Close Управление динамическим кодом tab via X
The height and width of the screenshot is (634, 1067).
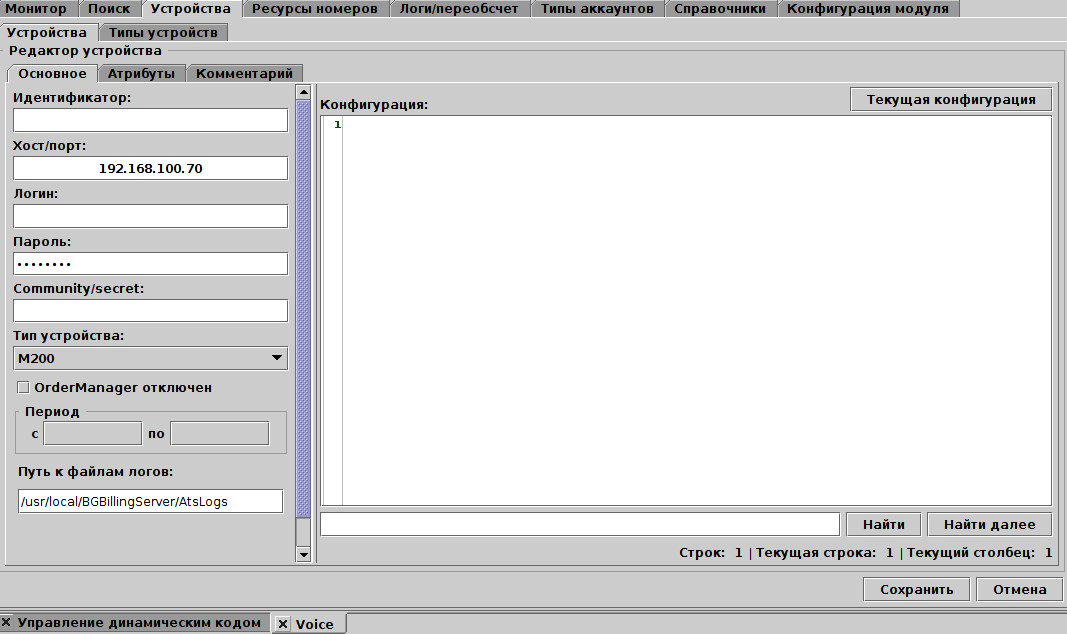(x=7, y=623)
